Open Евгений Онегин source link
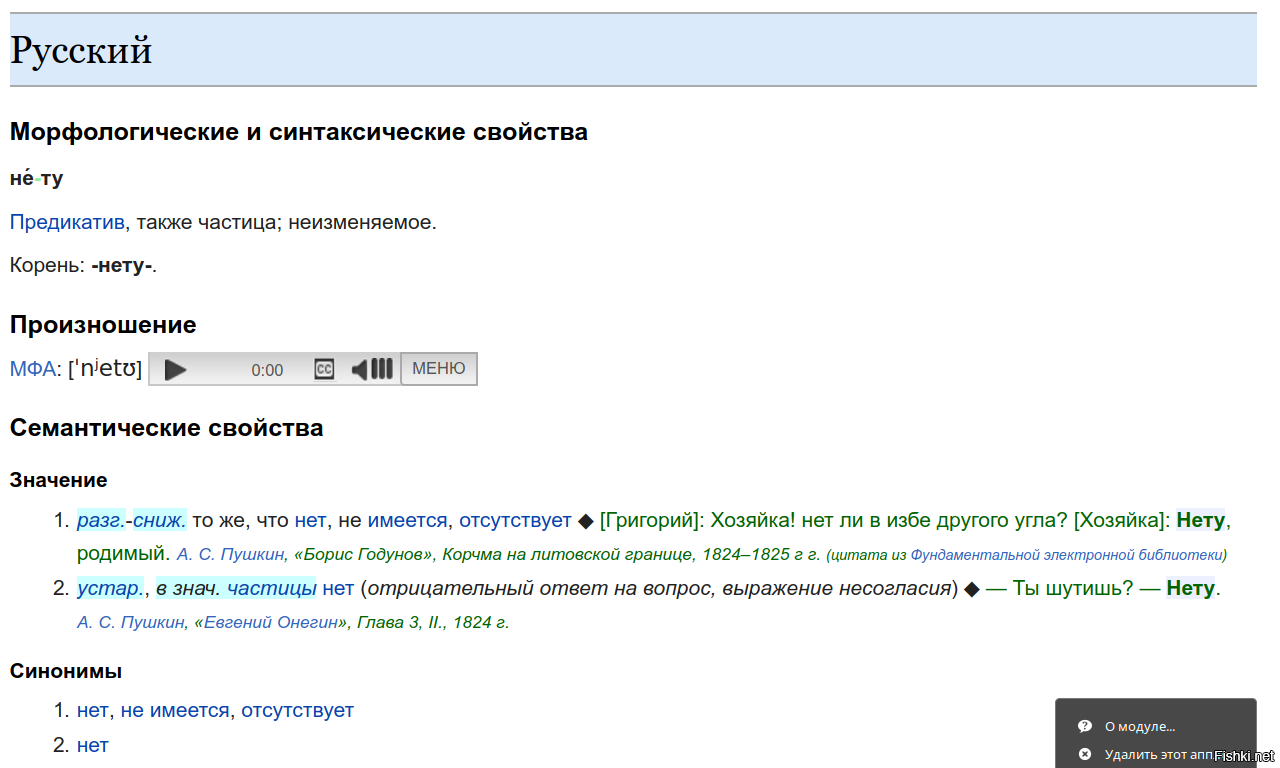 pyautogui.click(x=270, y=622)
